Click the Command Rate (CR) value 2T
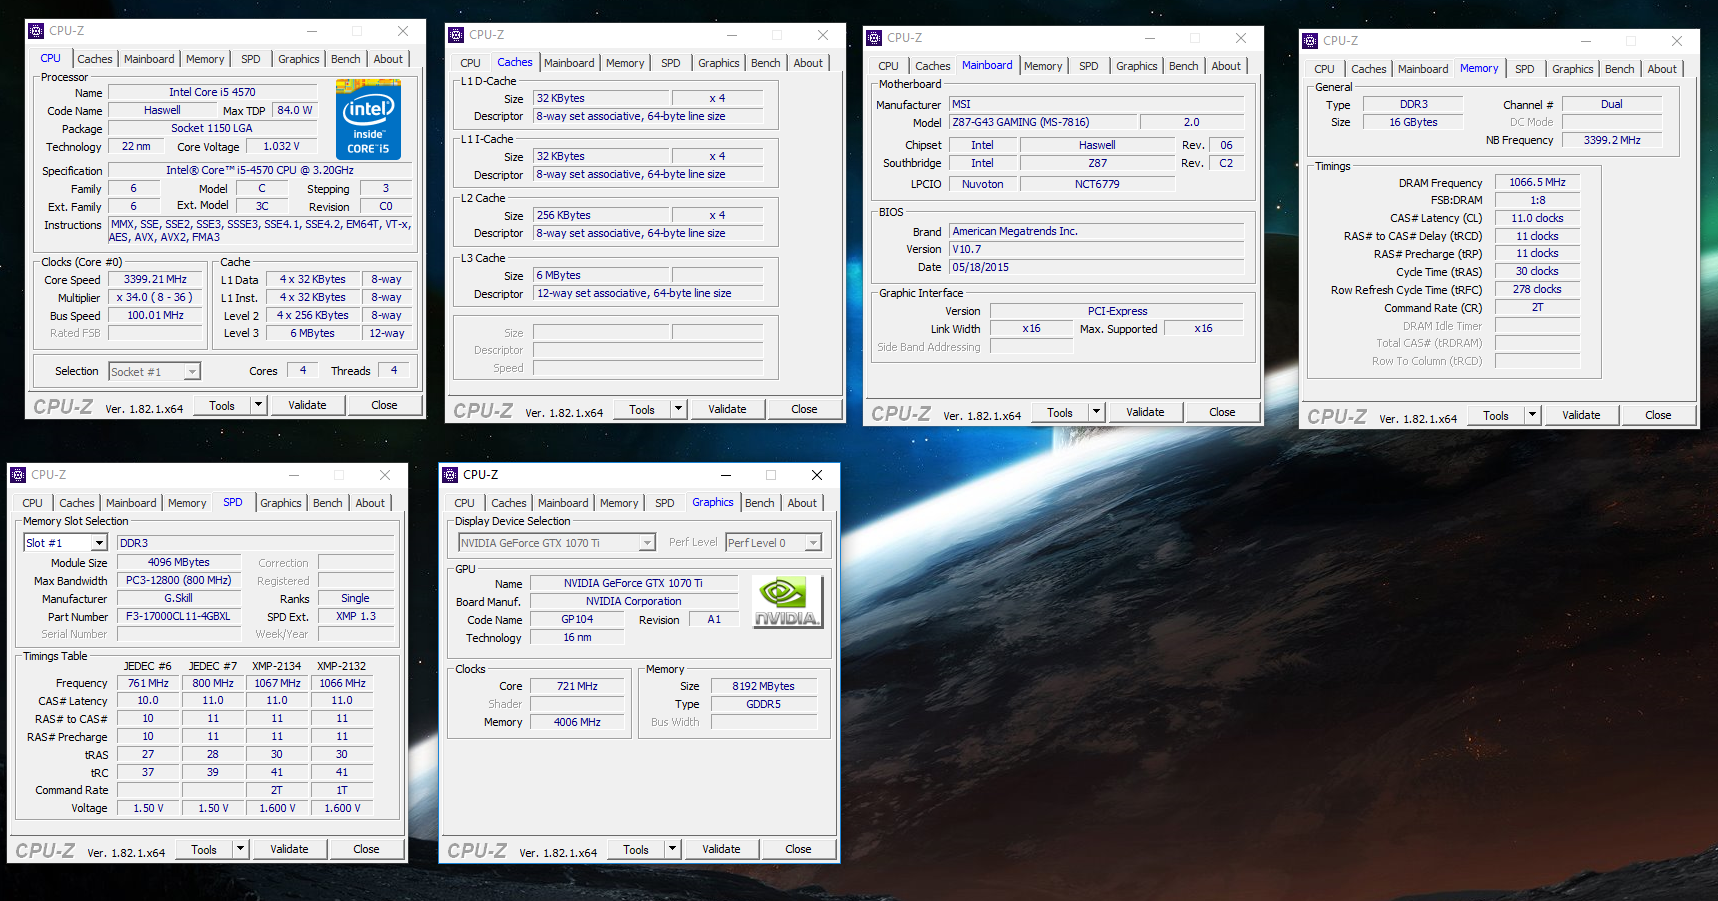This screenshot has width=1718, height=901. click(x=1537, y=307)
